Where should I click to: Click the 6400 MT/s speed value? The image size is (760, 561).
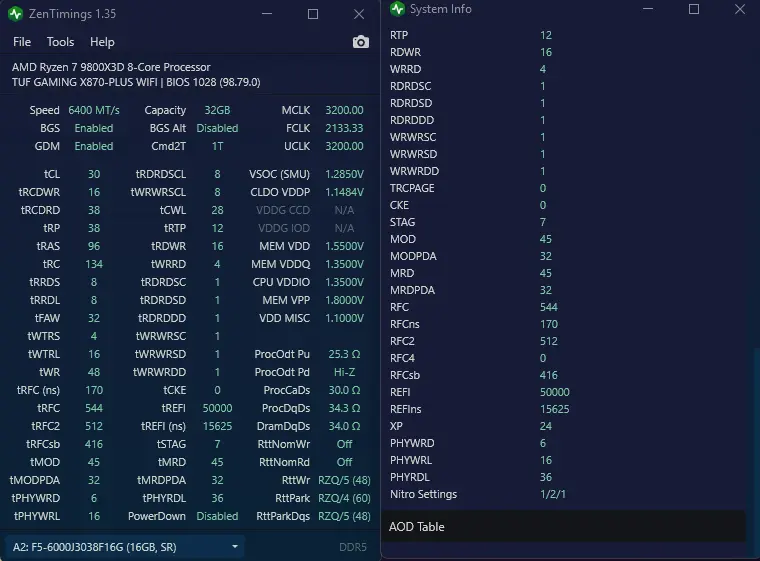(94, 110)
